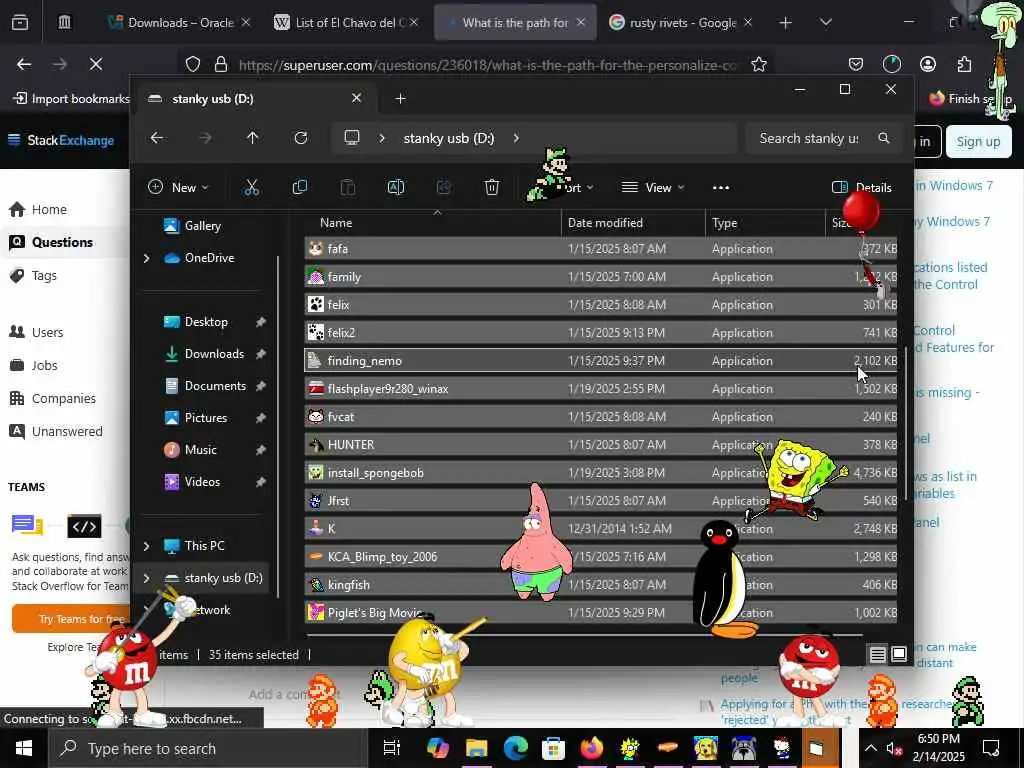Open a new Firefox tab
1024x768 pixels.
point(786,22)
